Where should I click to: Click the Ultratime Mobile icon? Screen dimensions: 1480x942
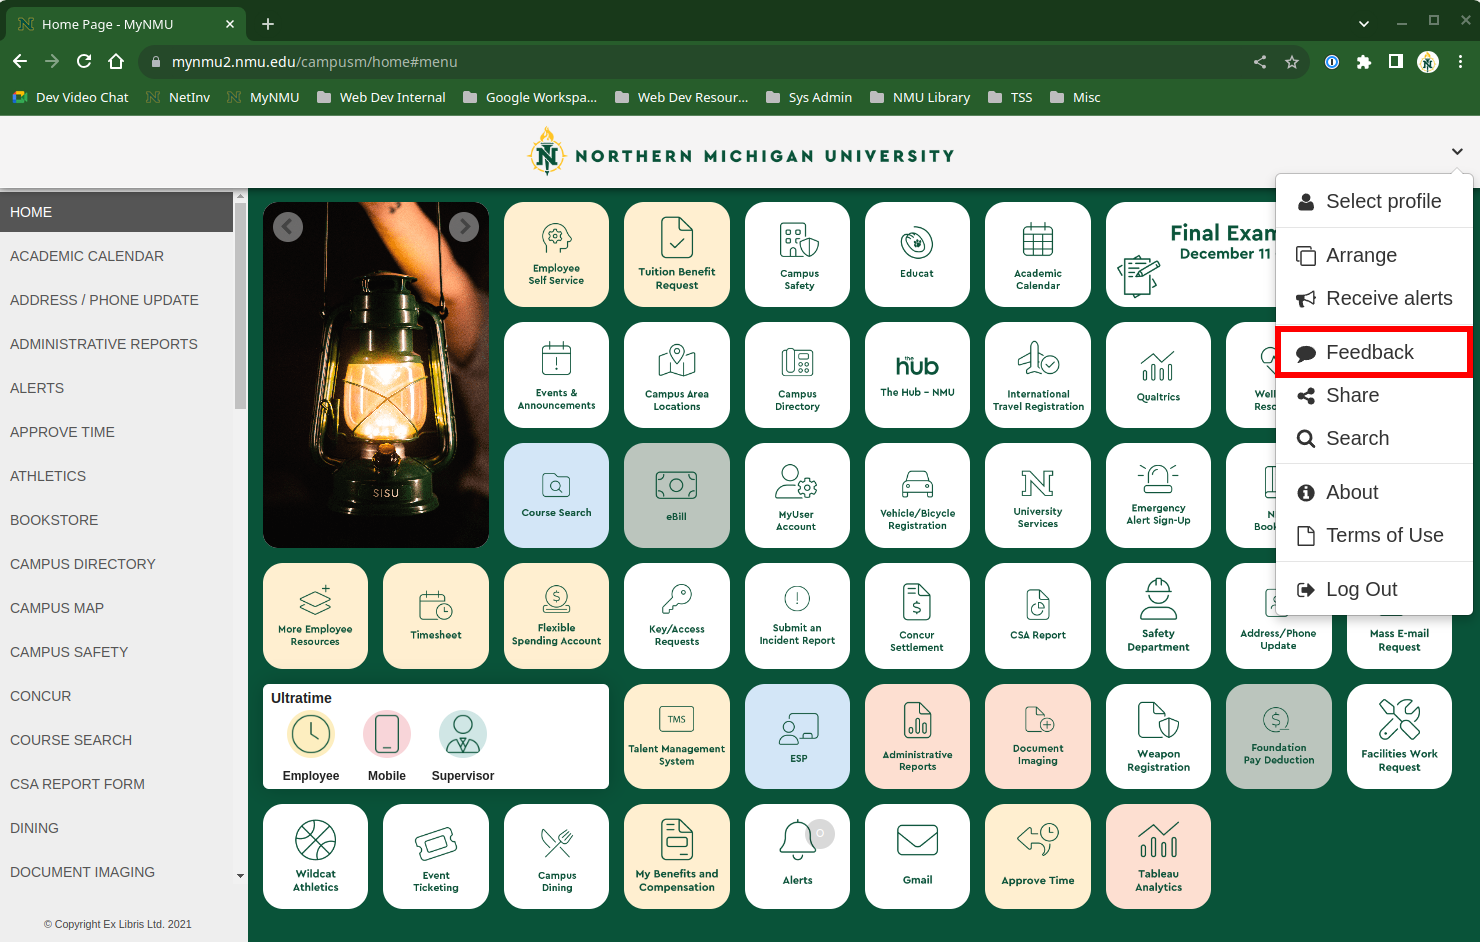click(x=387, y=734)
